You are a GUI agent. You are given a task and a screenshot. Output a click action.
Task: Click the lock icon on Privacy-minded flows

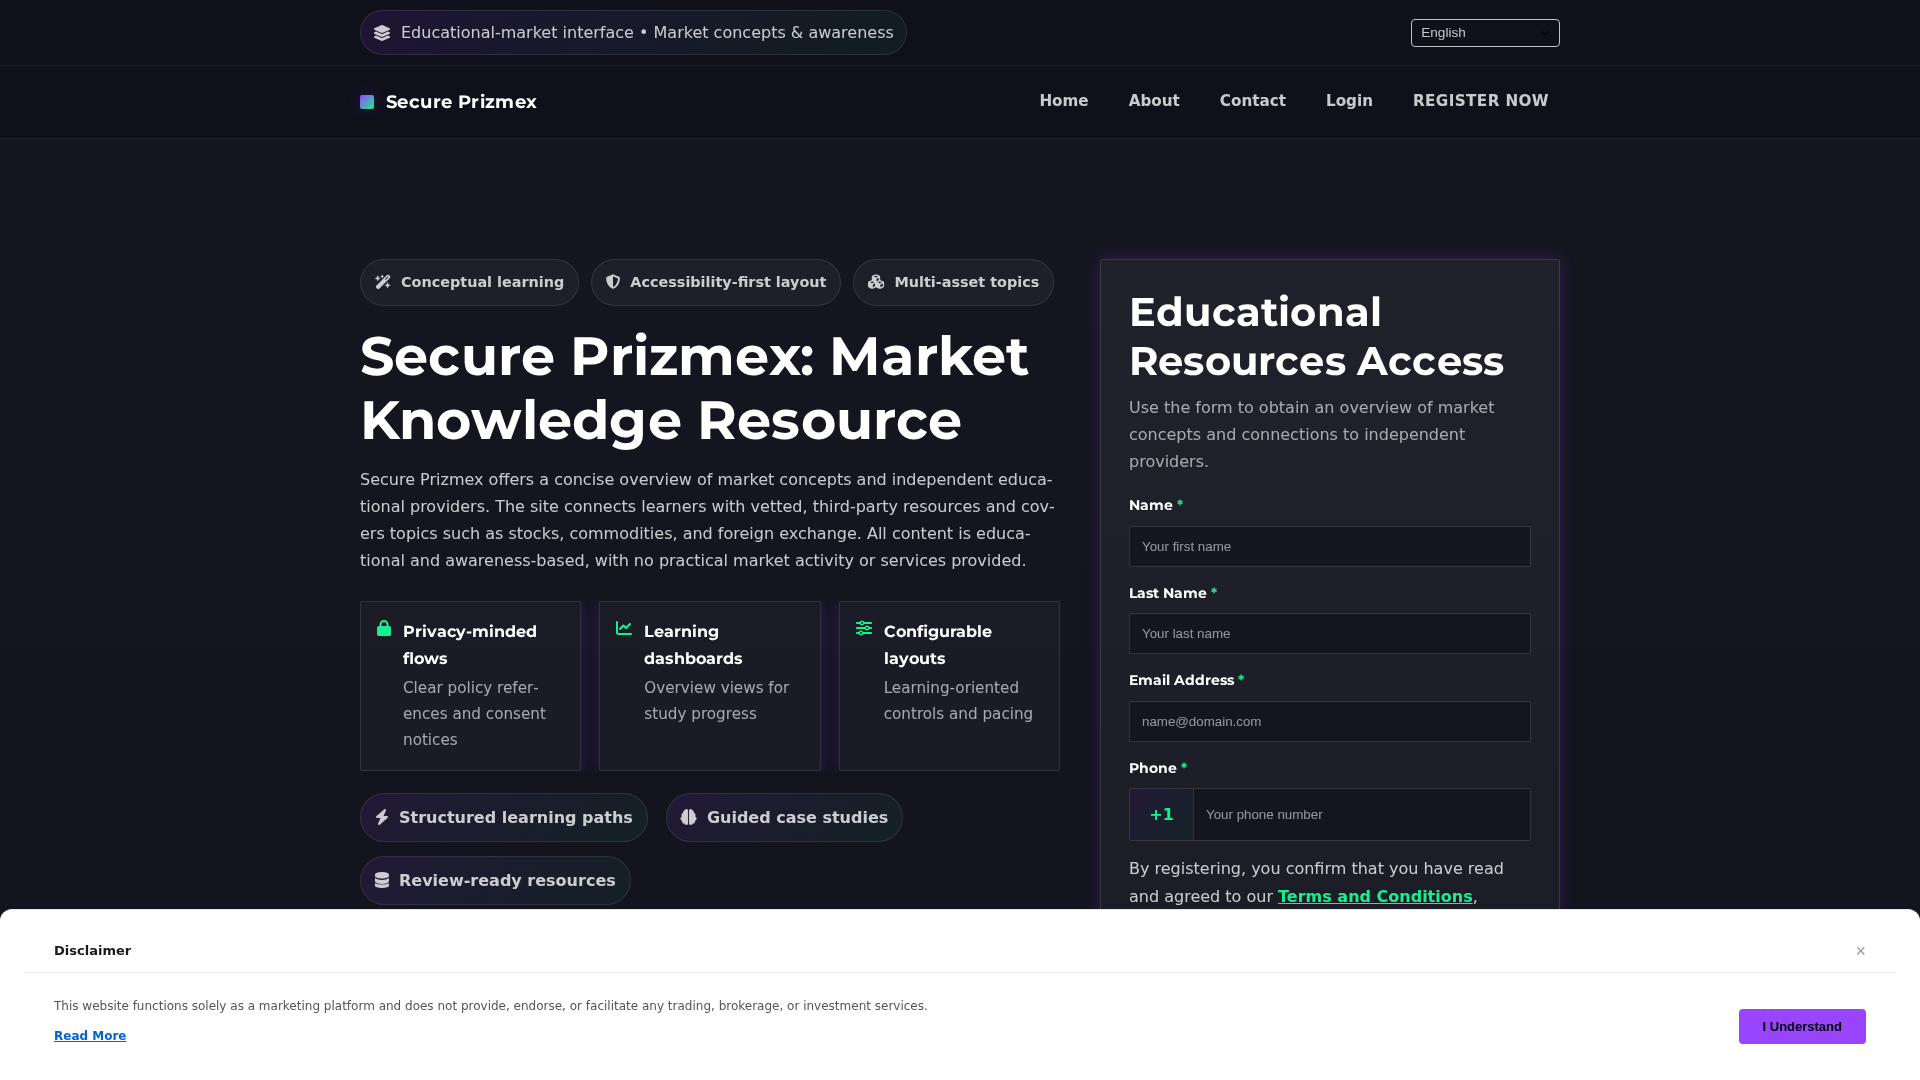(384, 628)
